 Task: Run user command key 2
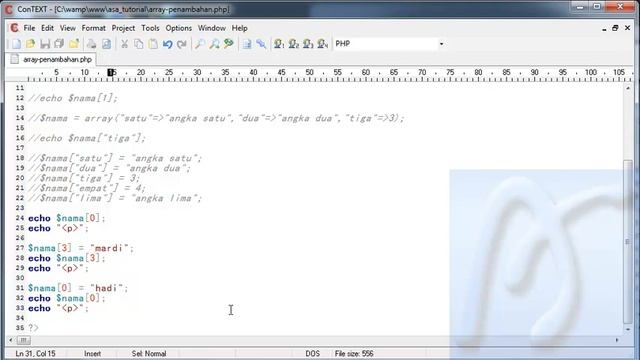click(x=294, y=44)
